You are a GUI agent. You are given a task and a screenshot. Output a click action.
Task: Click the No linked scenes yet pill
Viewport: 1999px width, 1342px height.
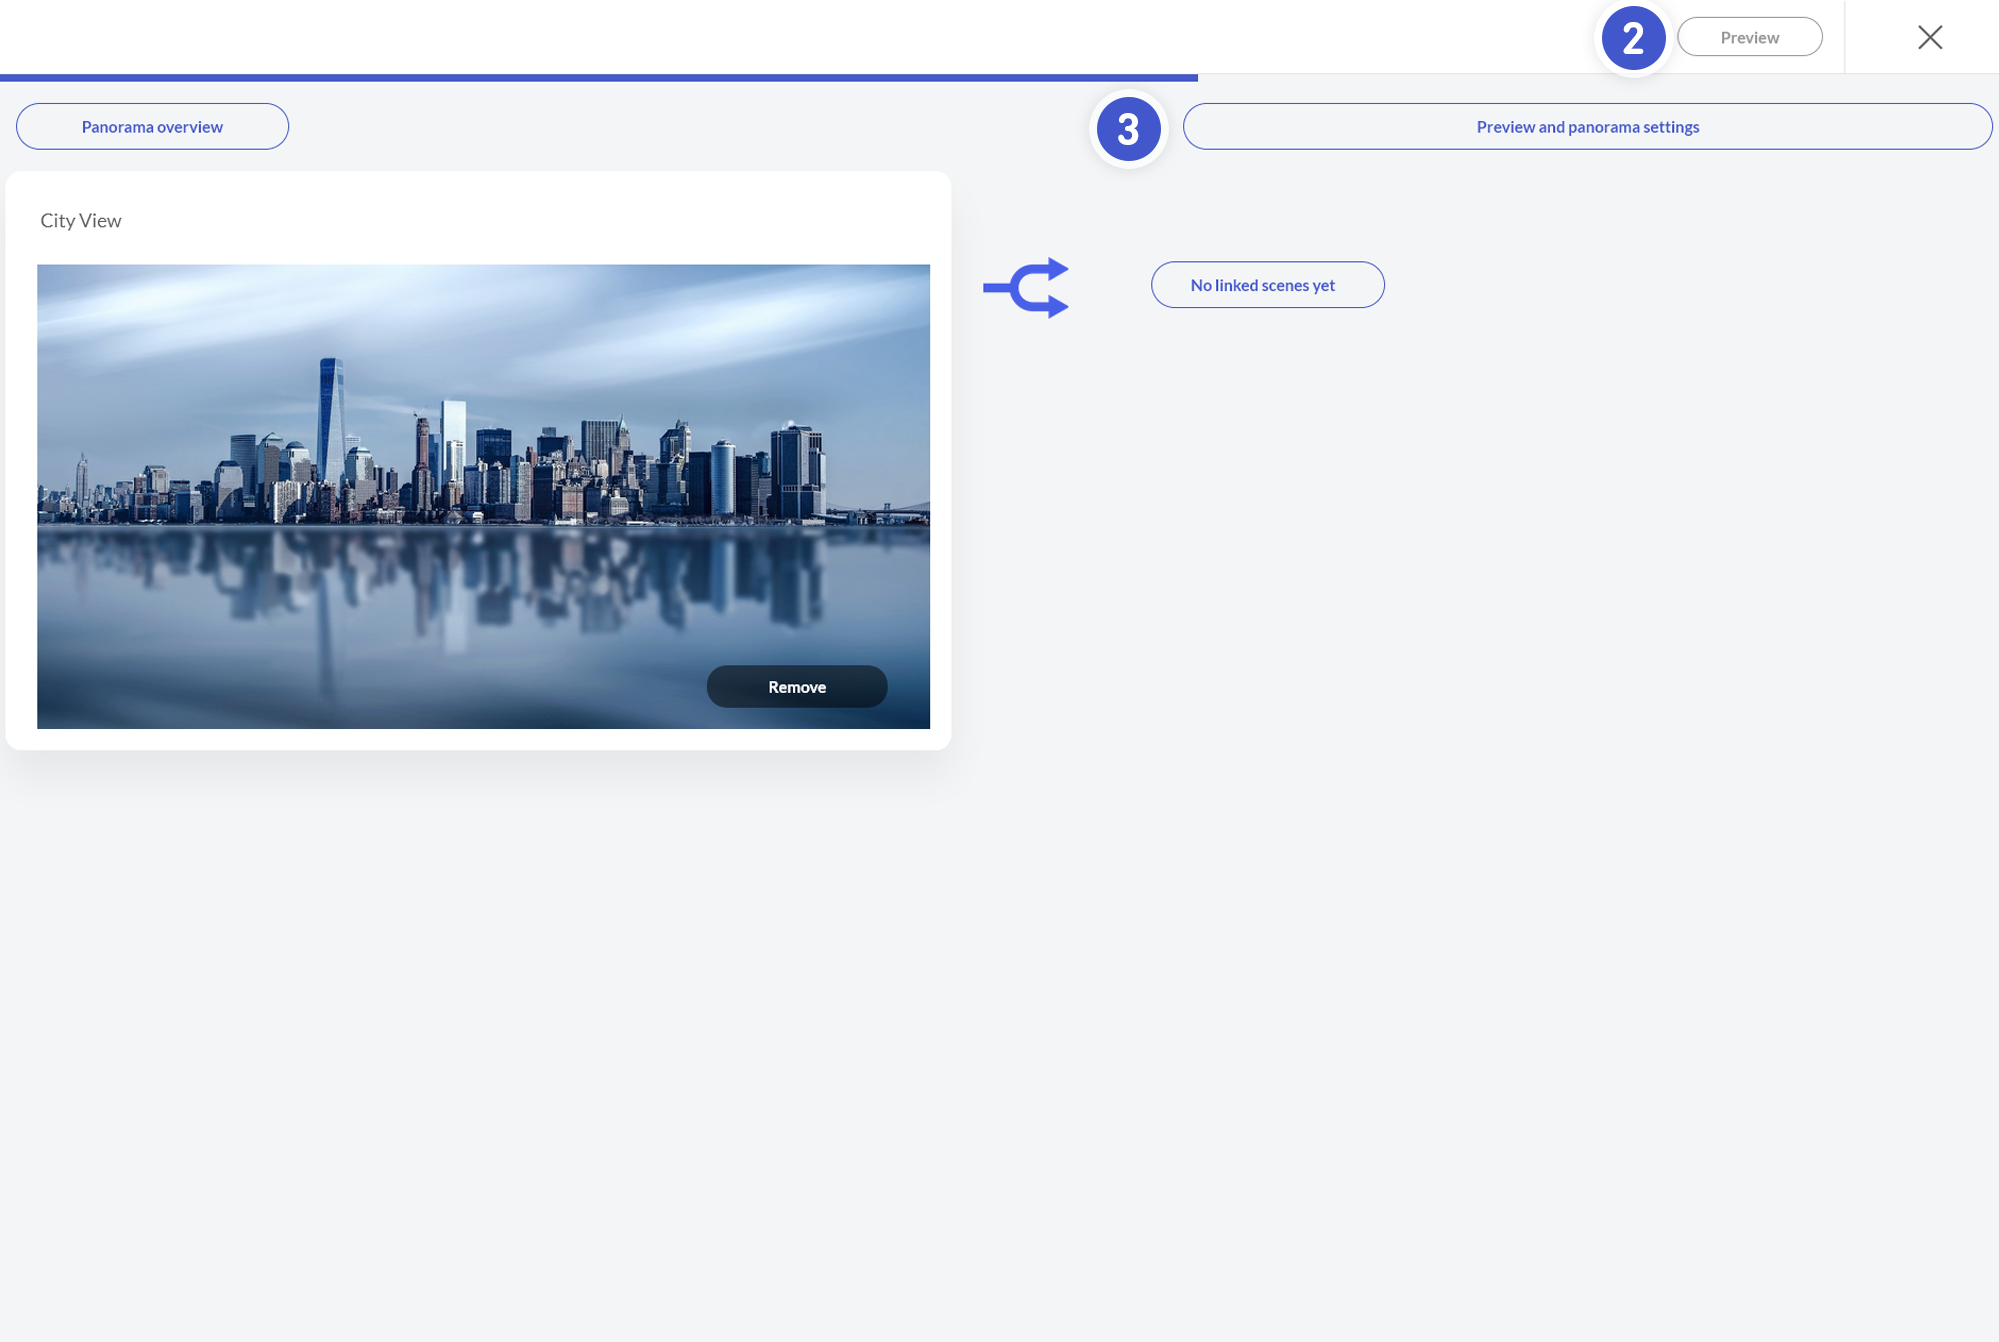click(1267, 285)
